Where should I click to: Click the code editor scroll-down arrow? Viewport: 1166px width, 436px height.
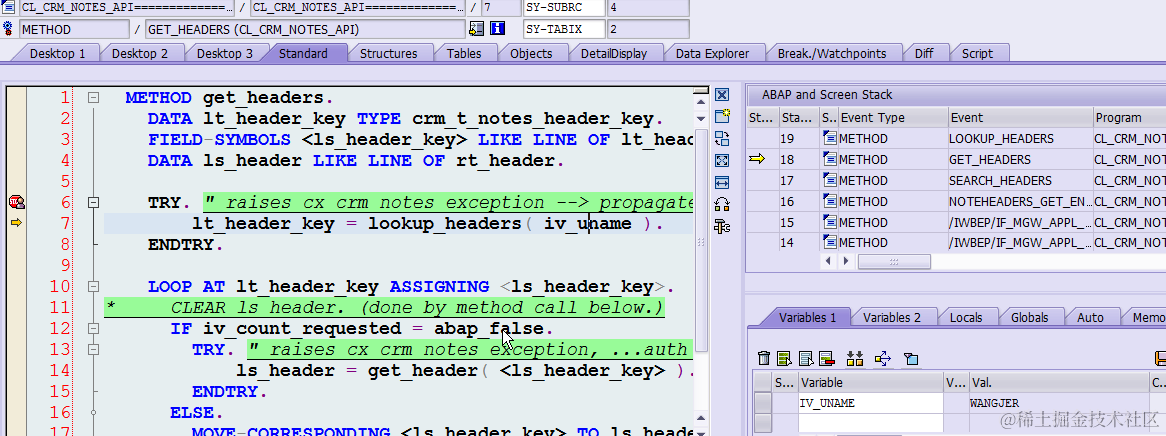point(700,119)
